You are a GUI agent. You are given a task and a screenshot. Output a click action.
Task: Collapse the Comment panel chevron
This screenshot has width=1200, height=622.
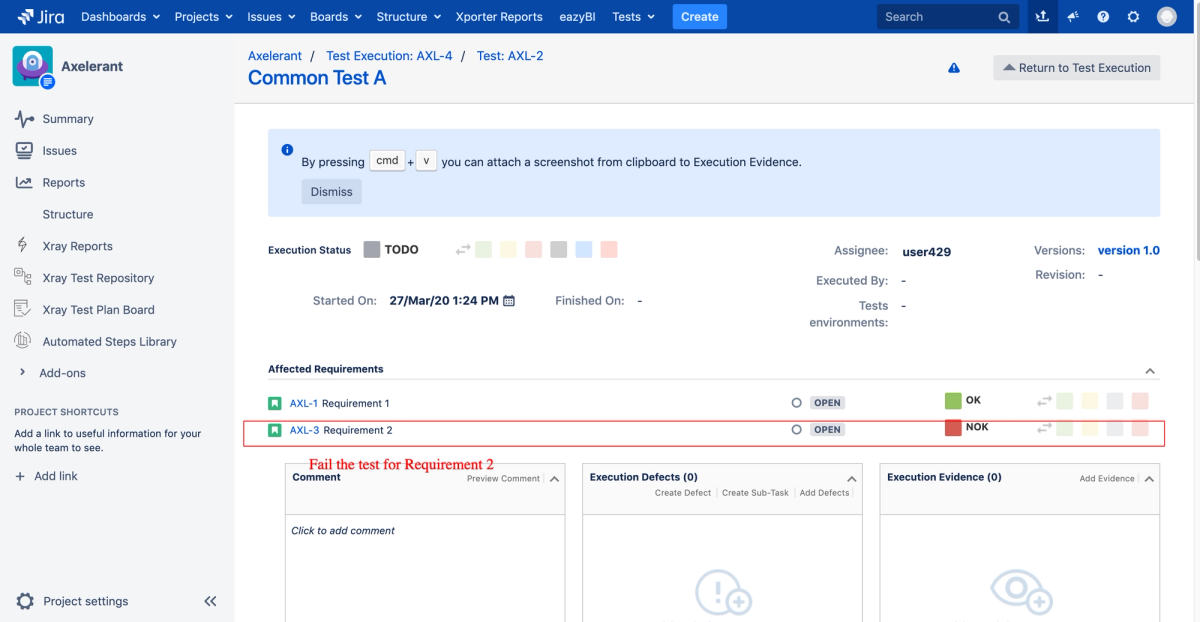tap(555, 479)
